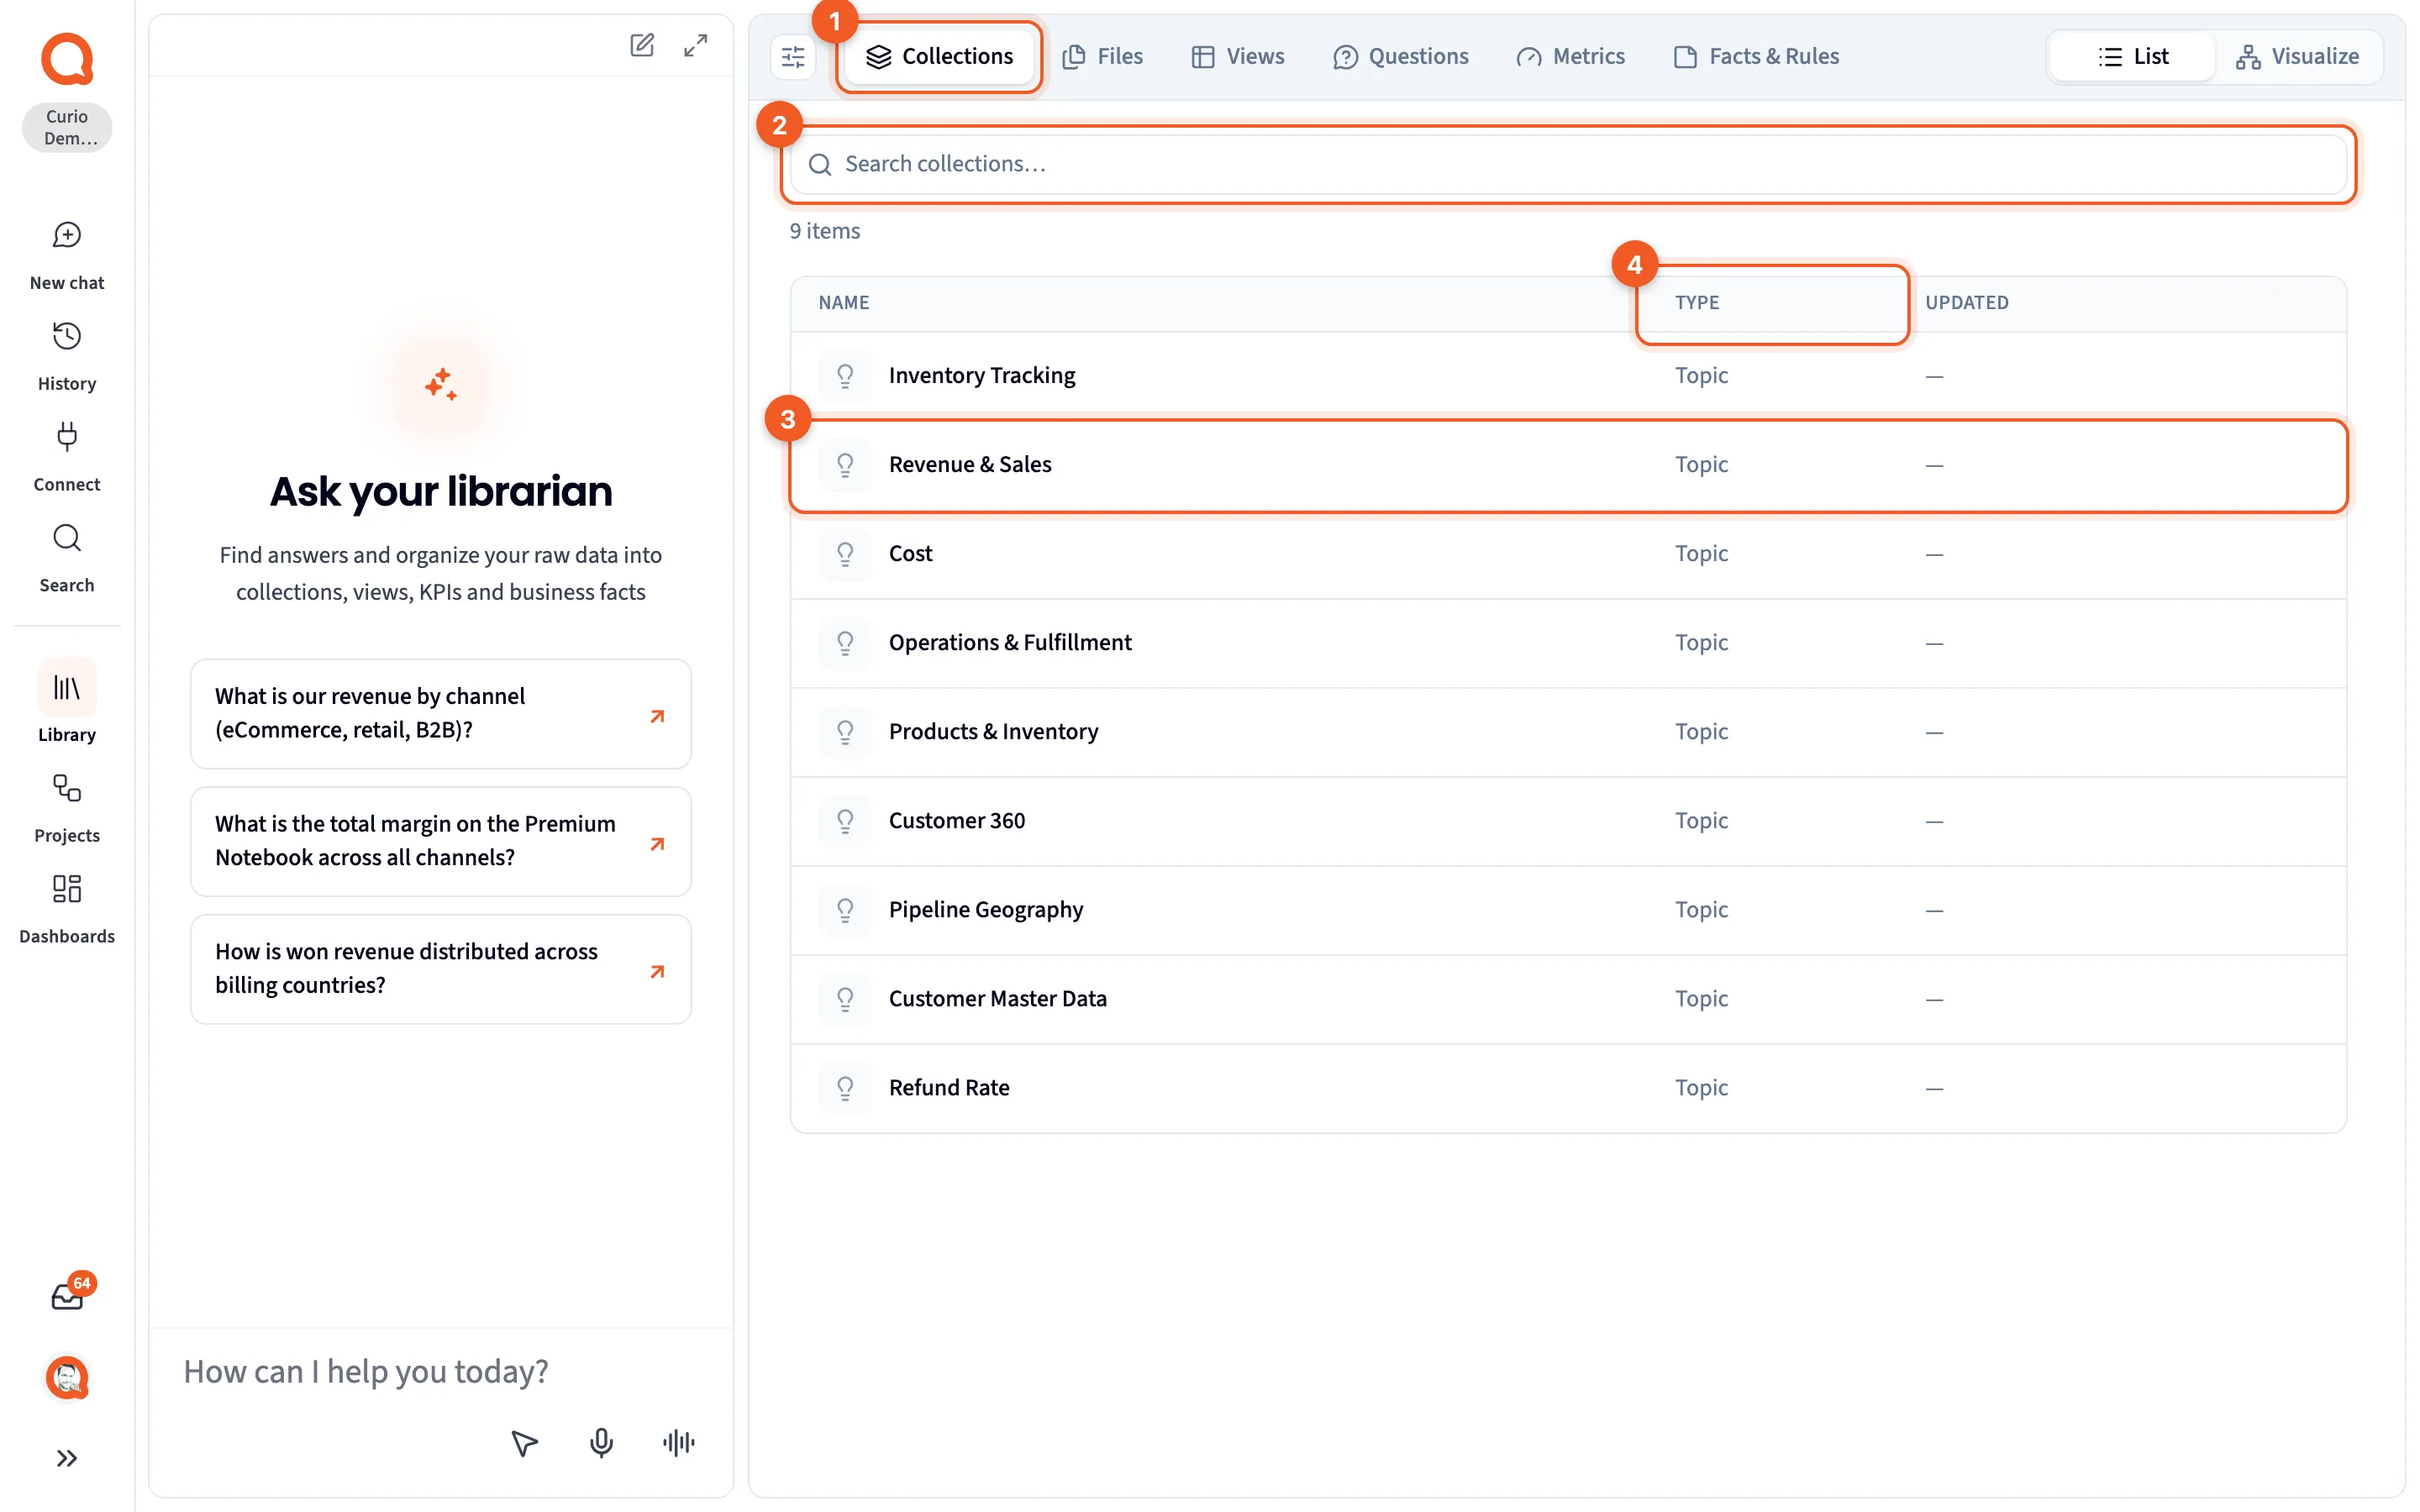The image size is (2420, 1512).
Task: Switch to the Views tab
Action: (1238, 56)
